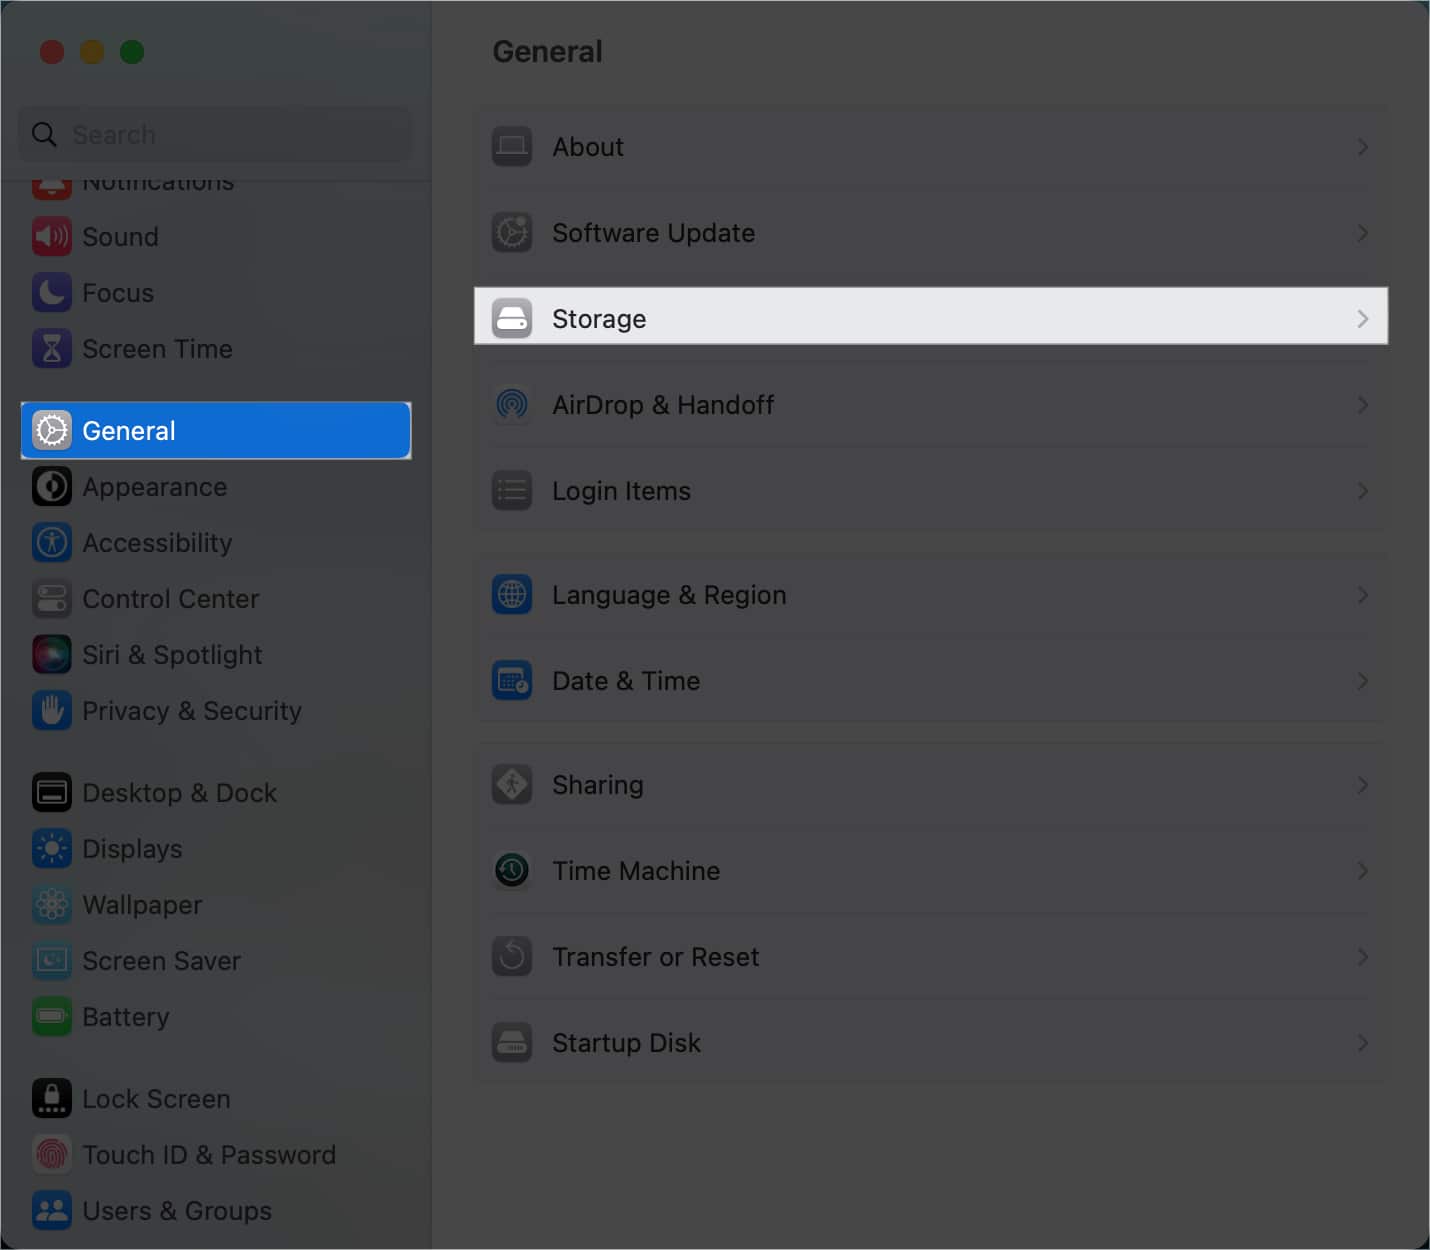Open the Storage settings label

(599, 319)
